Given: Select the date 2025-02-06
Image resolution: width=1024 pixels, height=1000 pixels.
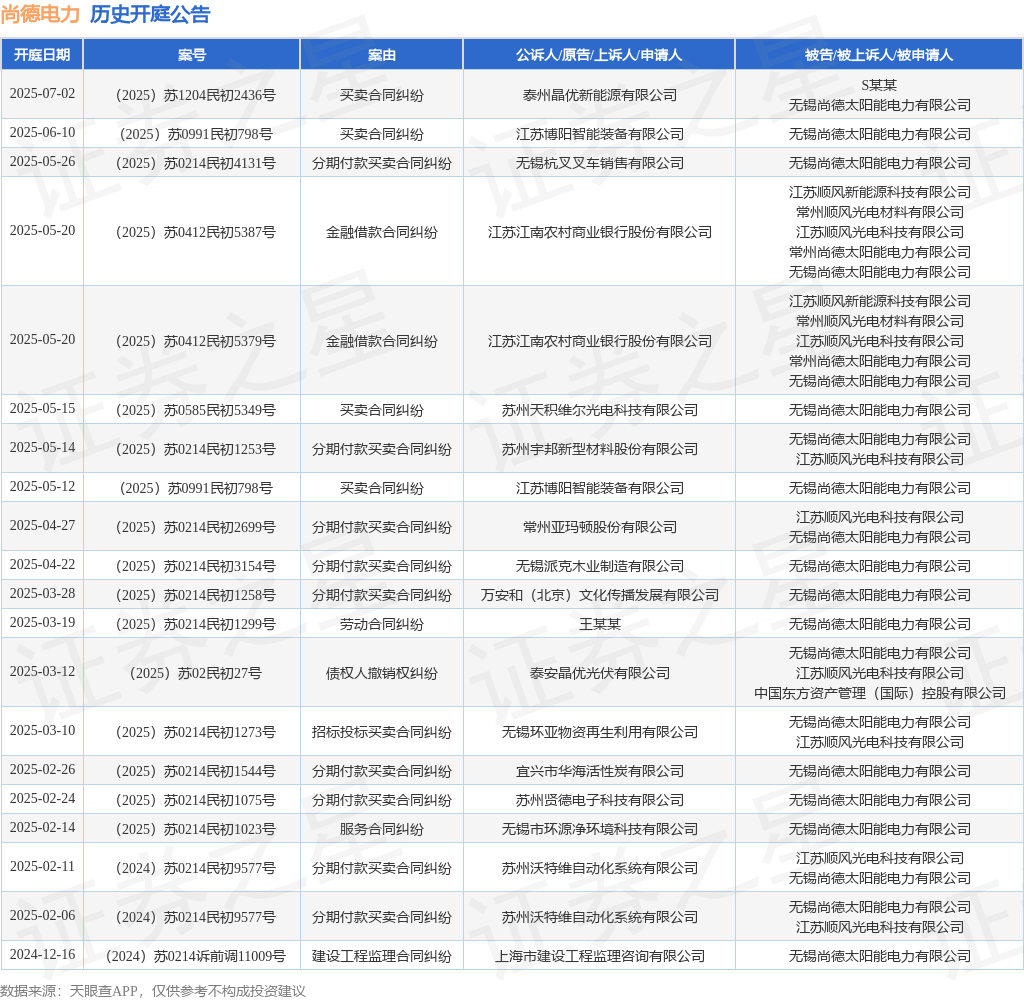Looking at the screenshot, I should [42, 915].
